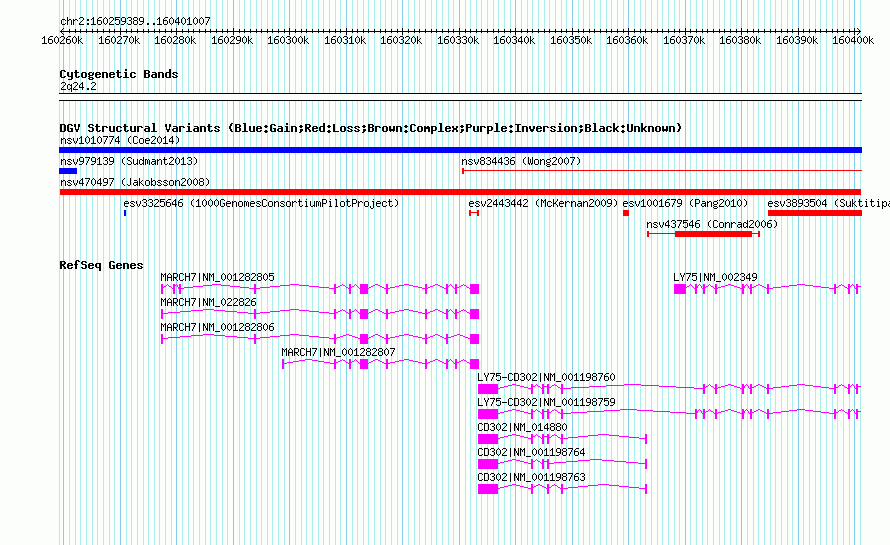
Task: Open CD302|NM_001198763 transcript label
Action: pyautogui.click(x=531, y=477)
